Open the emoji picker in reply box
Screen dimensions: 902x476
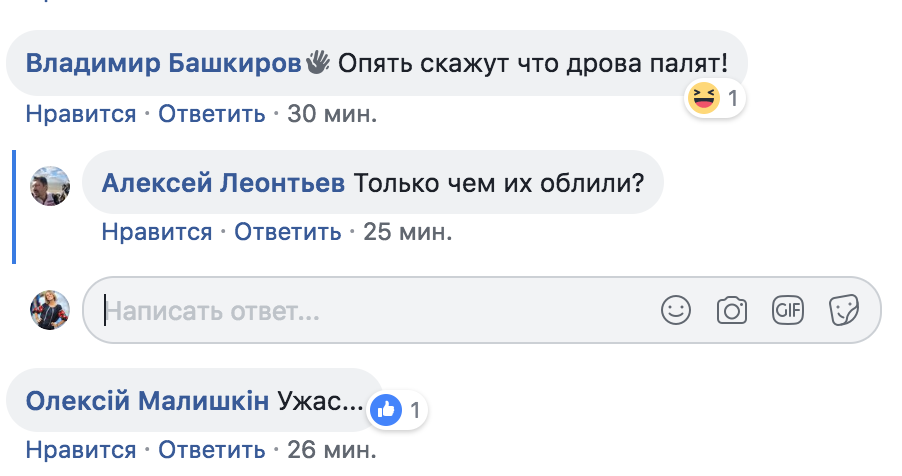pos(676,311)
